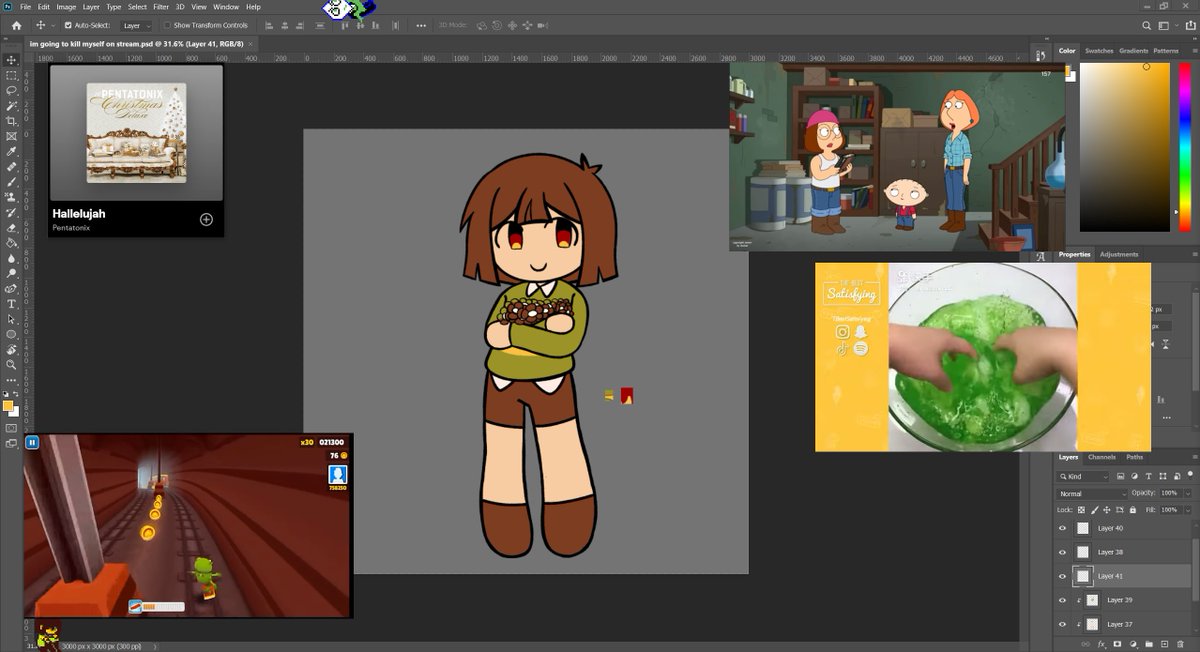
Task: Open the layer styles fx menu
Action: point(1101,644)
